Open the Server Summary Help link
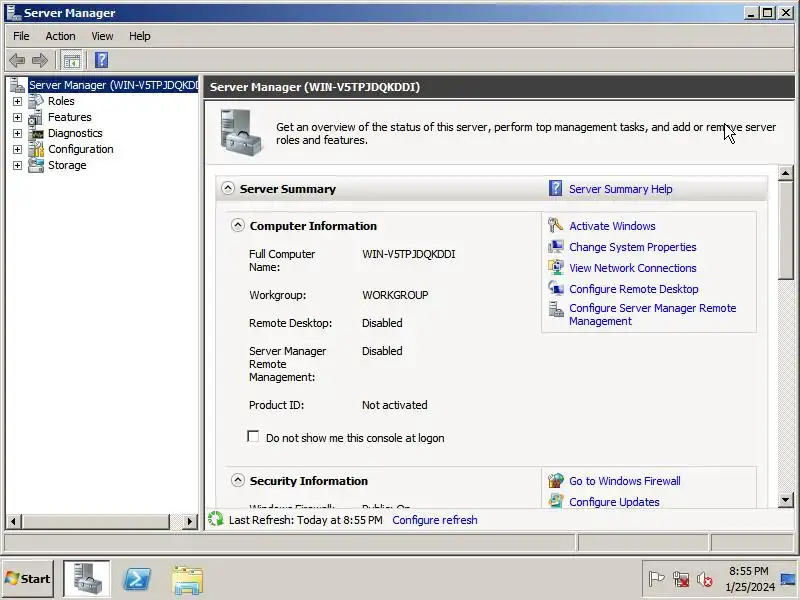Image resolution: width=800 pixels, height=600 pixels. (620, 189)
